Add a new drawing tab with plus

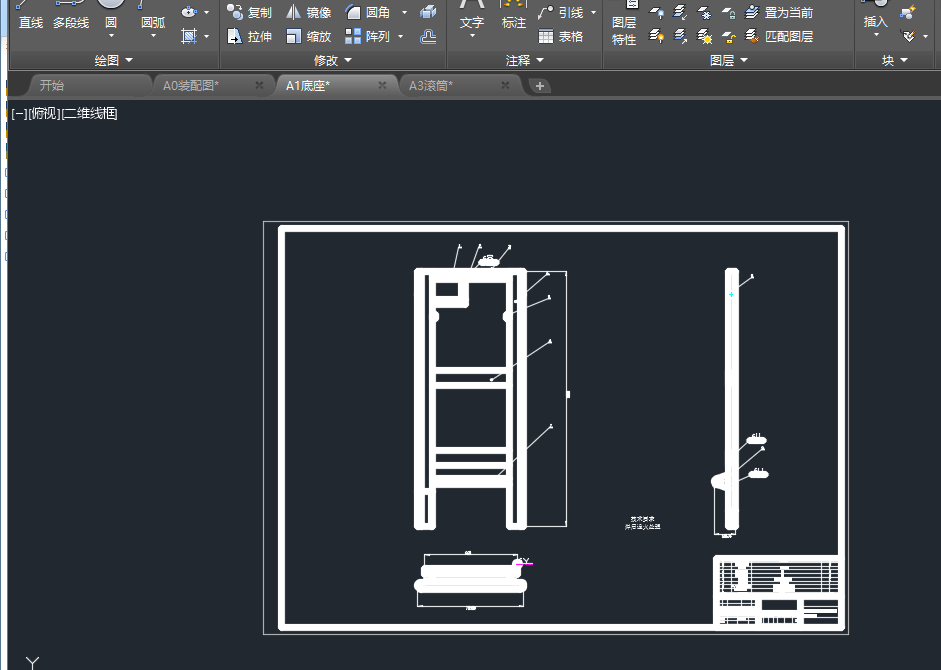click(x=540, y=86)
